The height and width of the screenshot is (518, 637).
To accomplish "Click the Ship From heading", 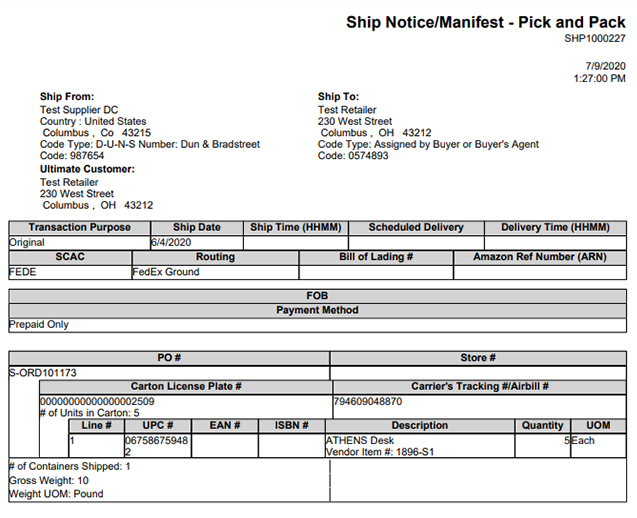I will tap(66, 97).
